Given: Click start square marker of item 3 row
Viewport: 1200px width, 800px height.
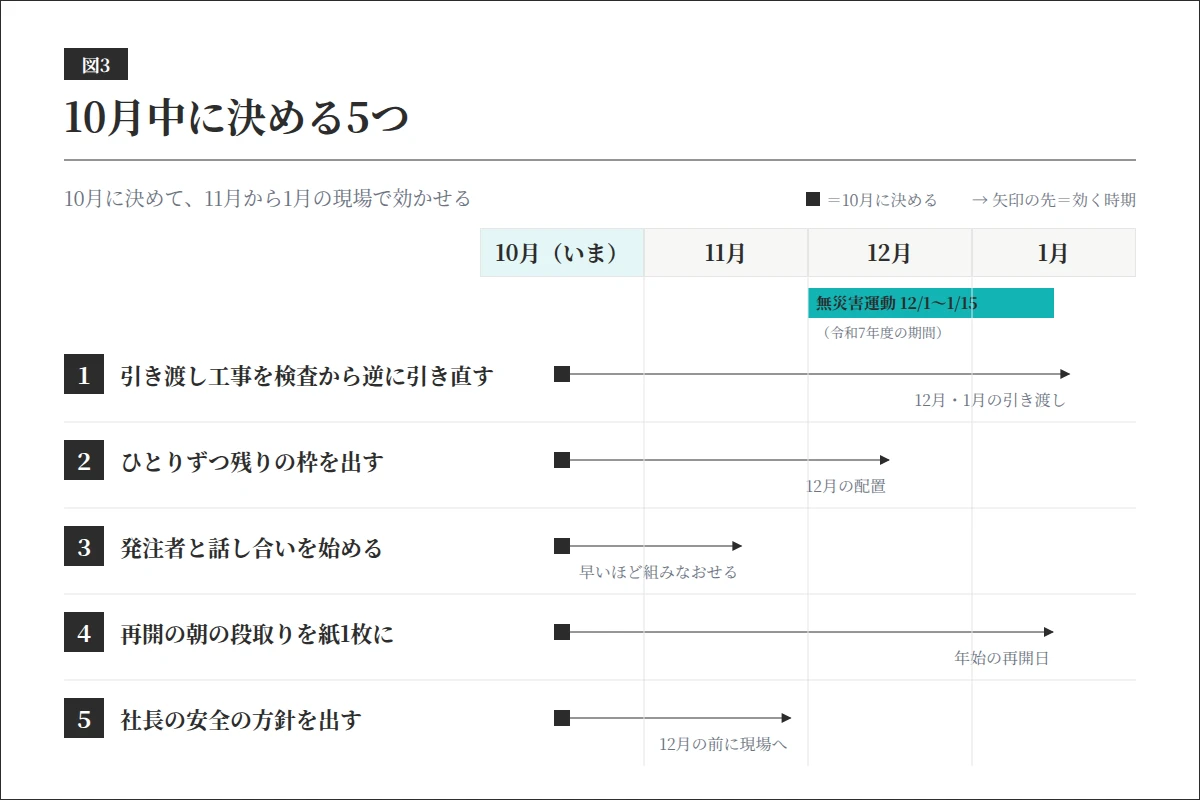Looking at the screenshot, I should [562, 546].
